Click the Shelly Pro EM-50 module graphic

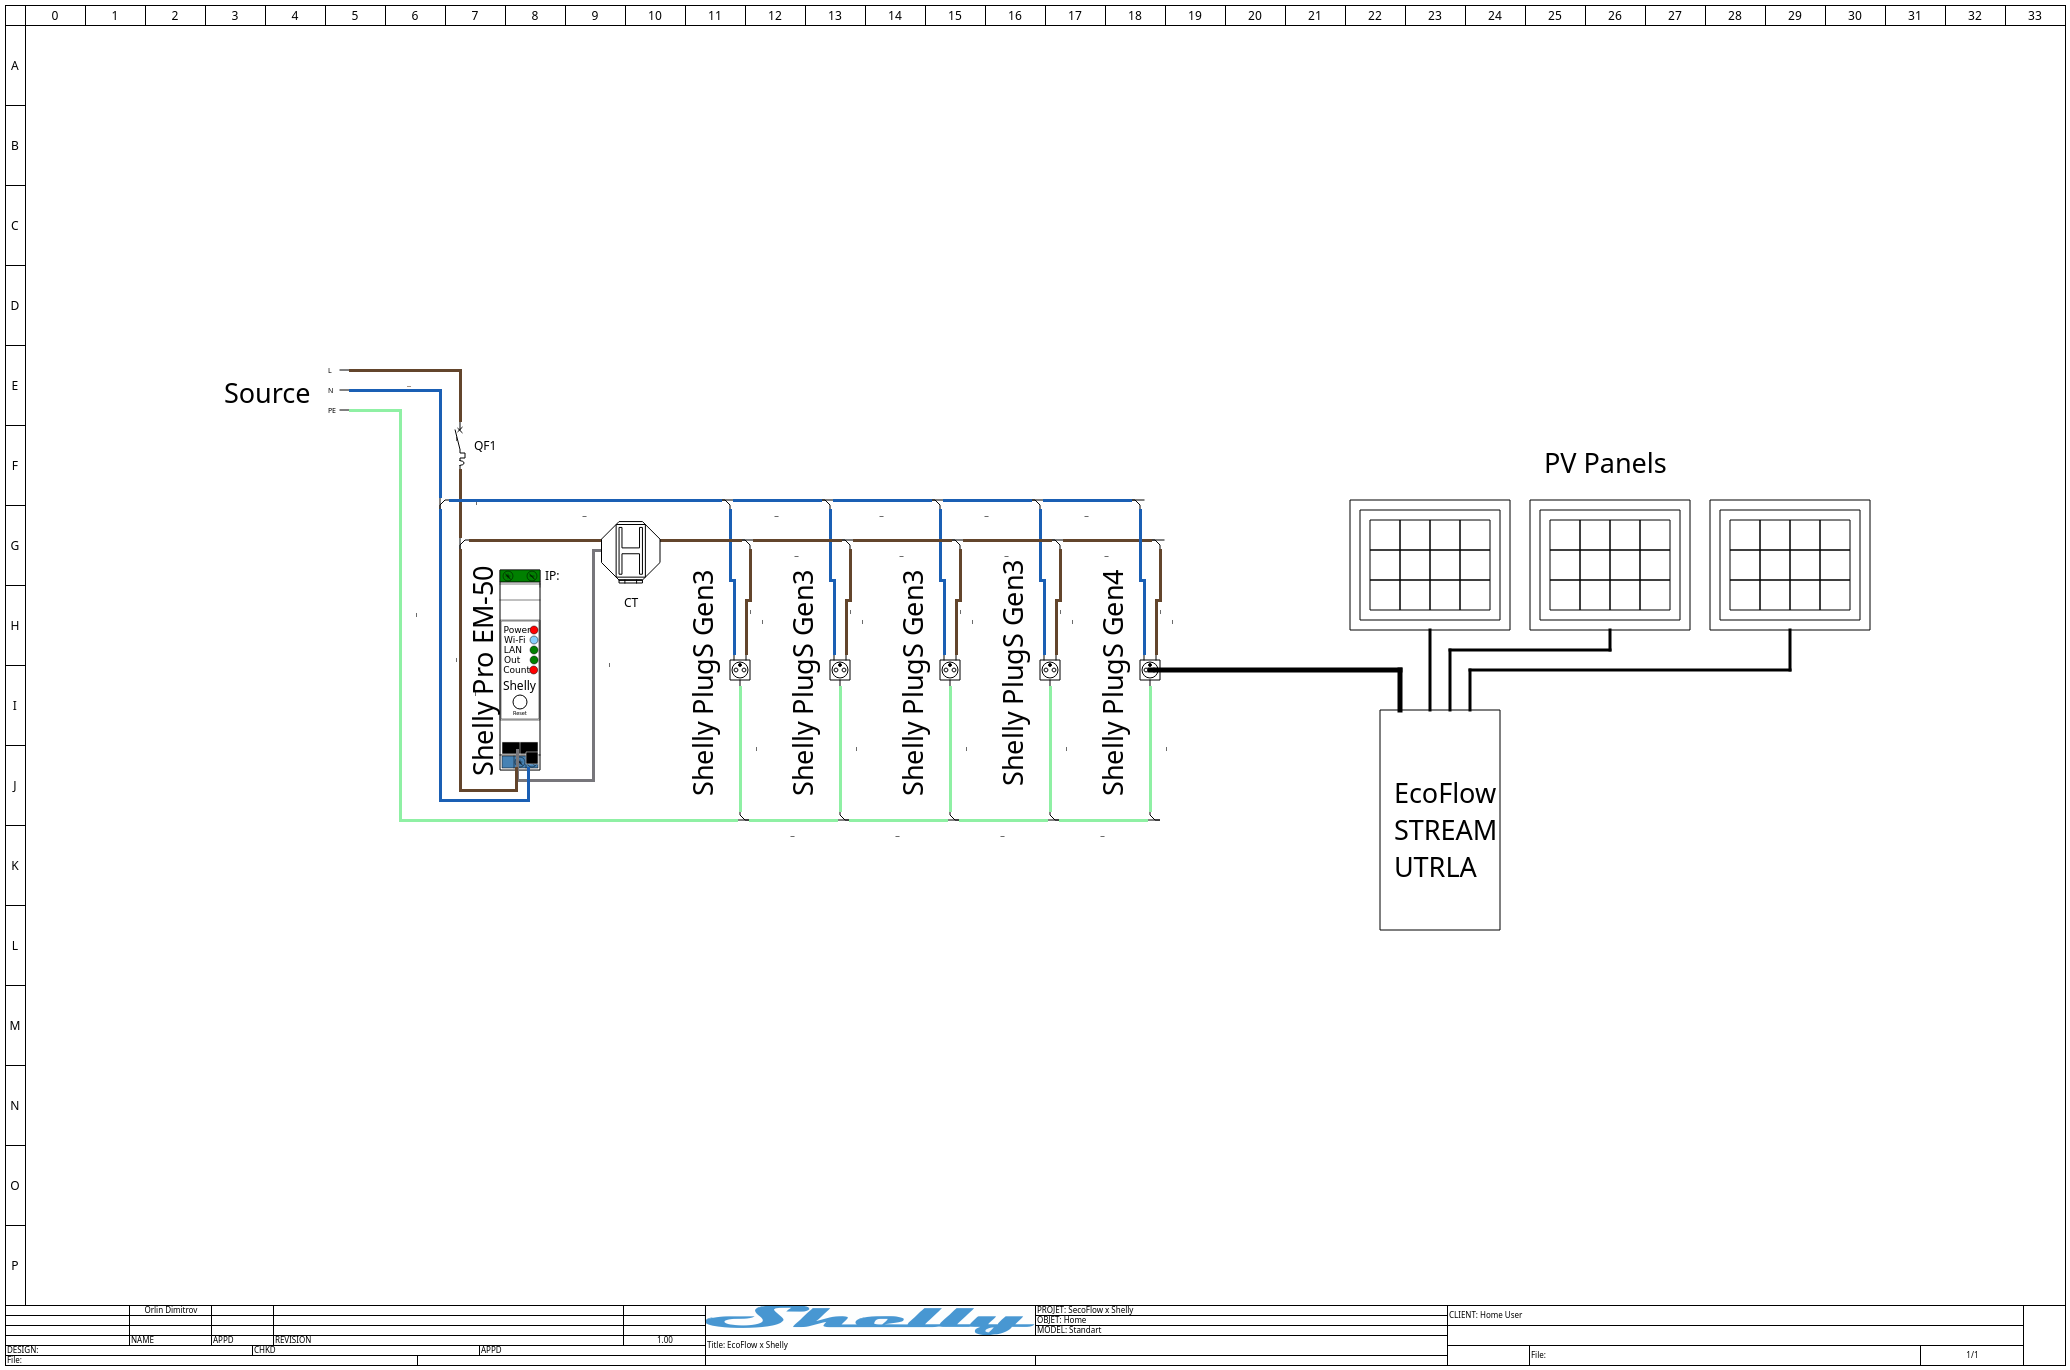click(x=520, y=669)
